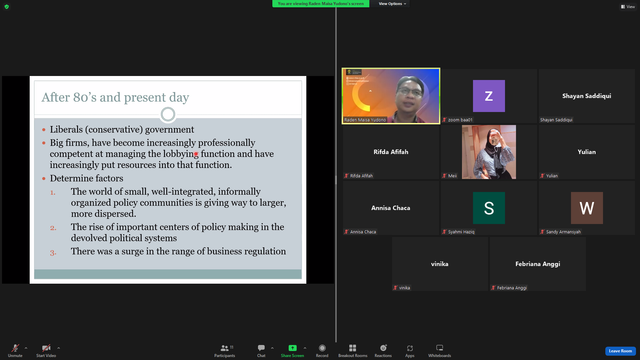The height and width of the screenshot is (360, 640).
Task: Click muted mic icon beside 'vinika' label
Action: tap(396, 288)
